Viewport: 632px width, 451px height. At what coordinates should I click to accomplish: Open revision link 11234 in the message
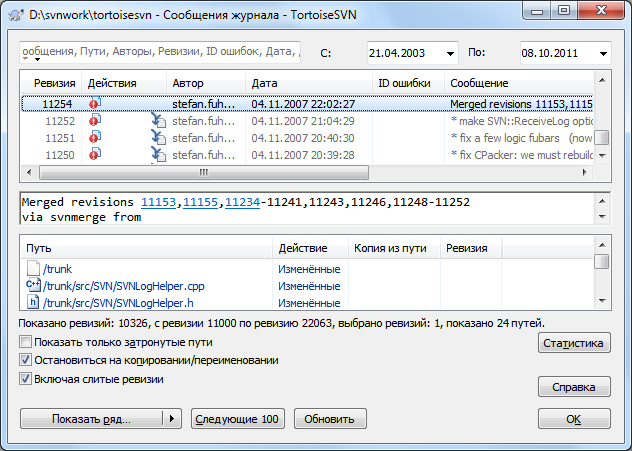242,202
